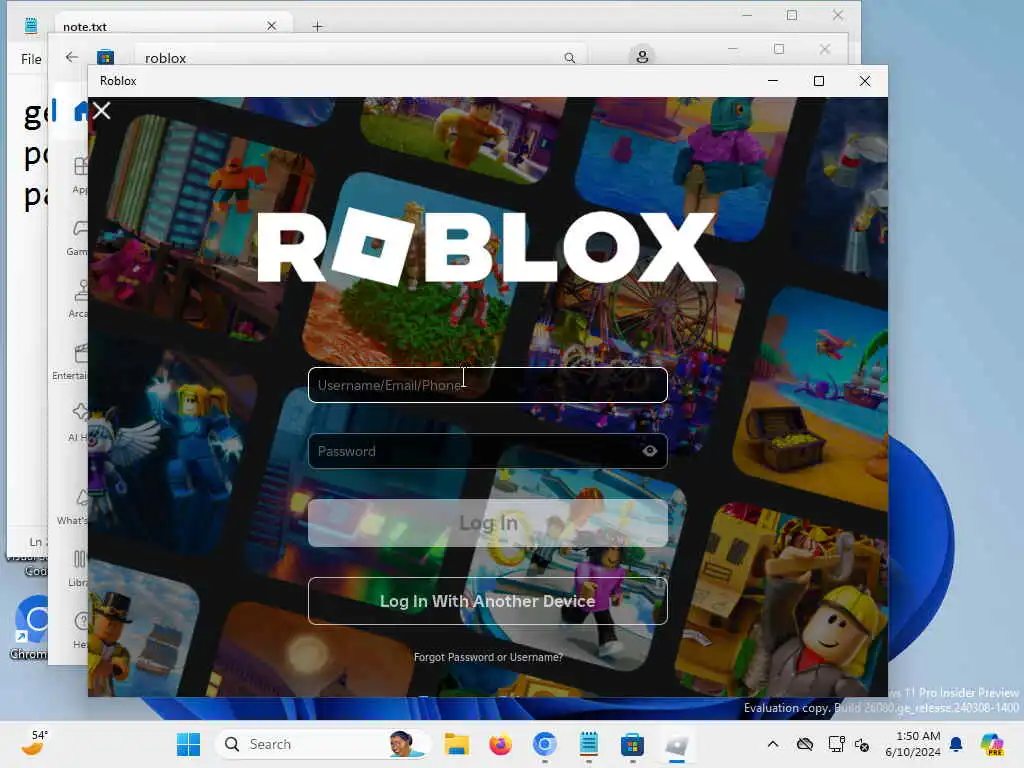The height and width of the screenshot is (768, 1024).
Task: Open the cloud sync tray icon
Action: pyautogui.click(x=805, y=744)
